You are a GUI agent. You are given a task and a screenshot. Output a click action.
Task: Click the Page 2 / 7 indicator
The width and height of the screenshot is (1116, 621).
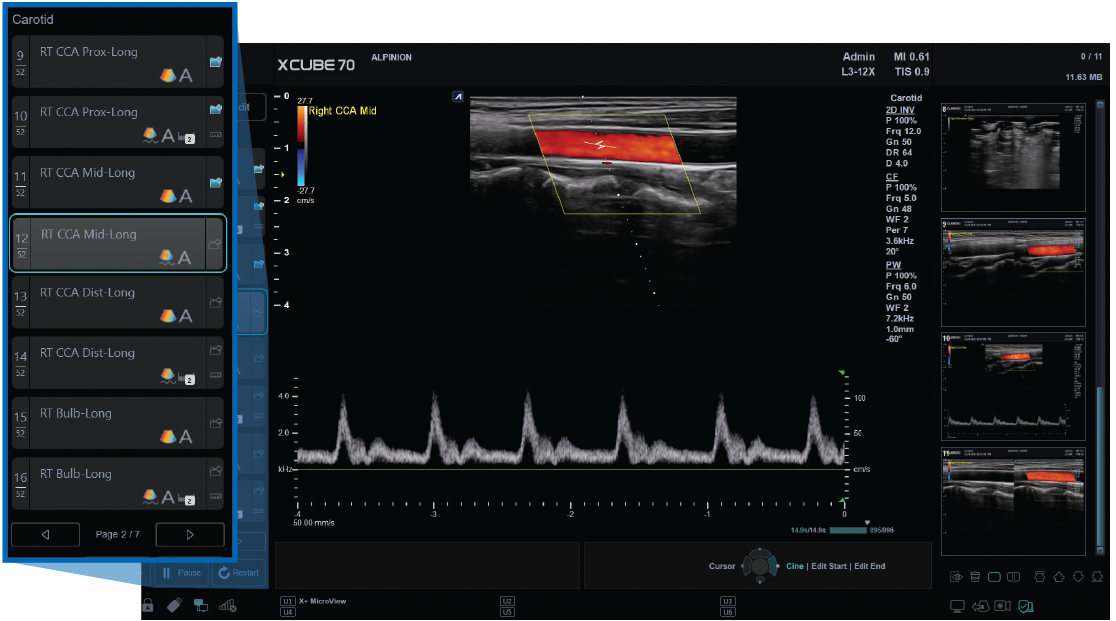[117, 534]
